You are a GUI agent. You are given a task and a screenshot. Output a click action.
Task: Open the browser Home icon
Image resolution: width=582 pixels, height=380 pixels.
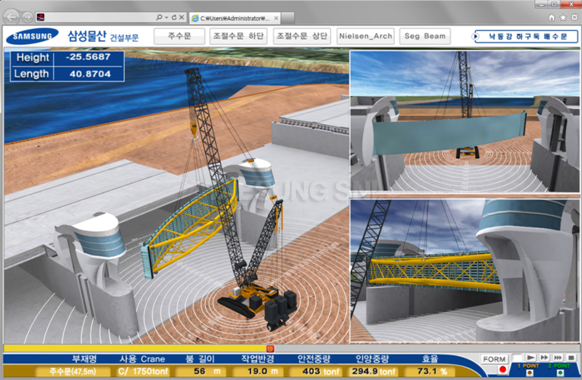tap(552, 17)
